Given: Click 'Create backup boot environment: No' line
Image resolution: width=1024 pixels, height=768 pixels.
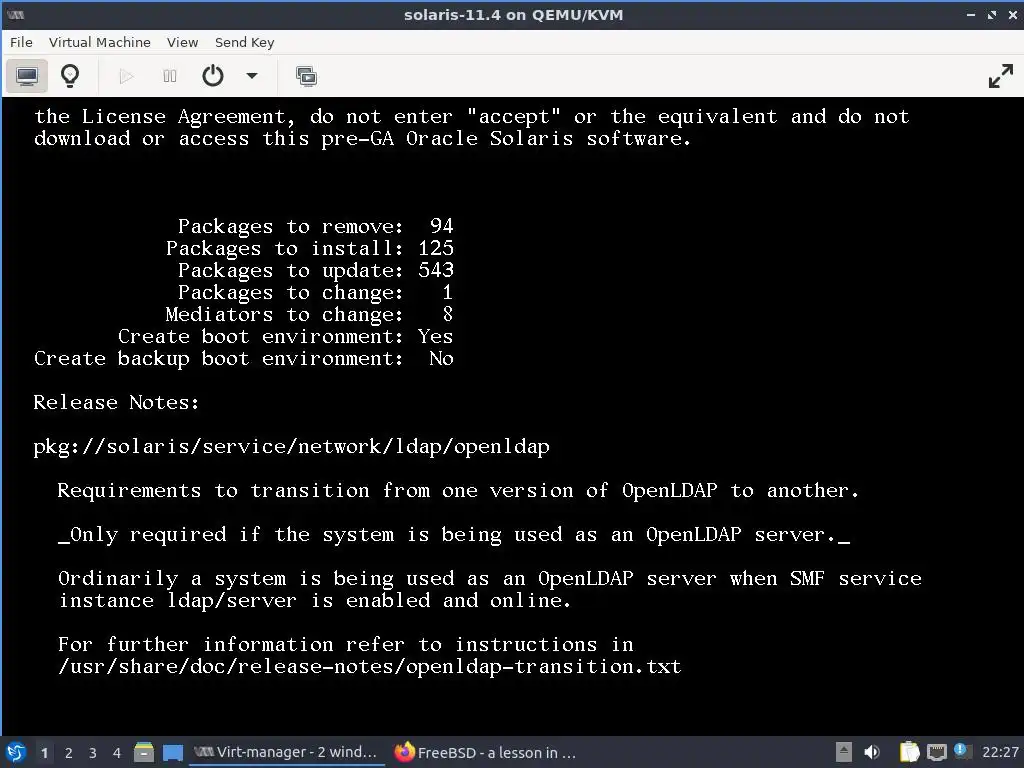Looking at the screenshot, I should tap(244, 359).
